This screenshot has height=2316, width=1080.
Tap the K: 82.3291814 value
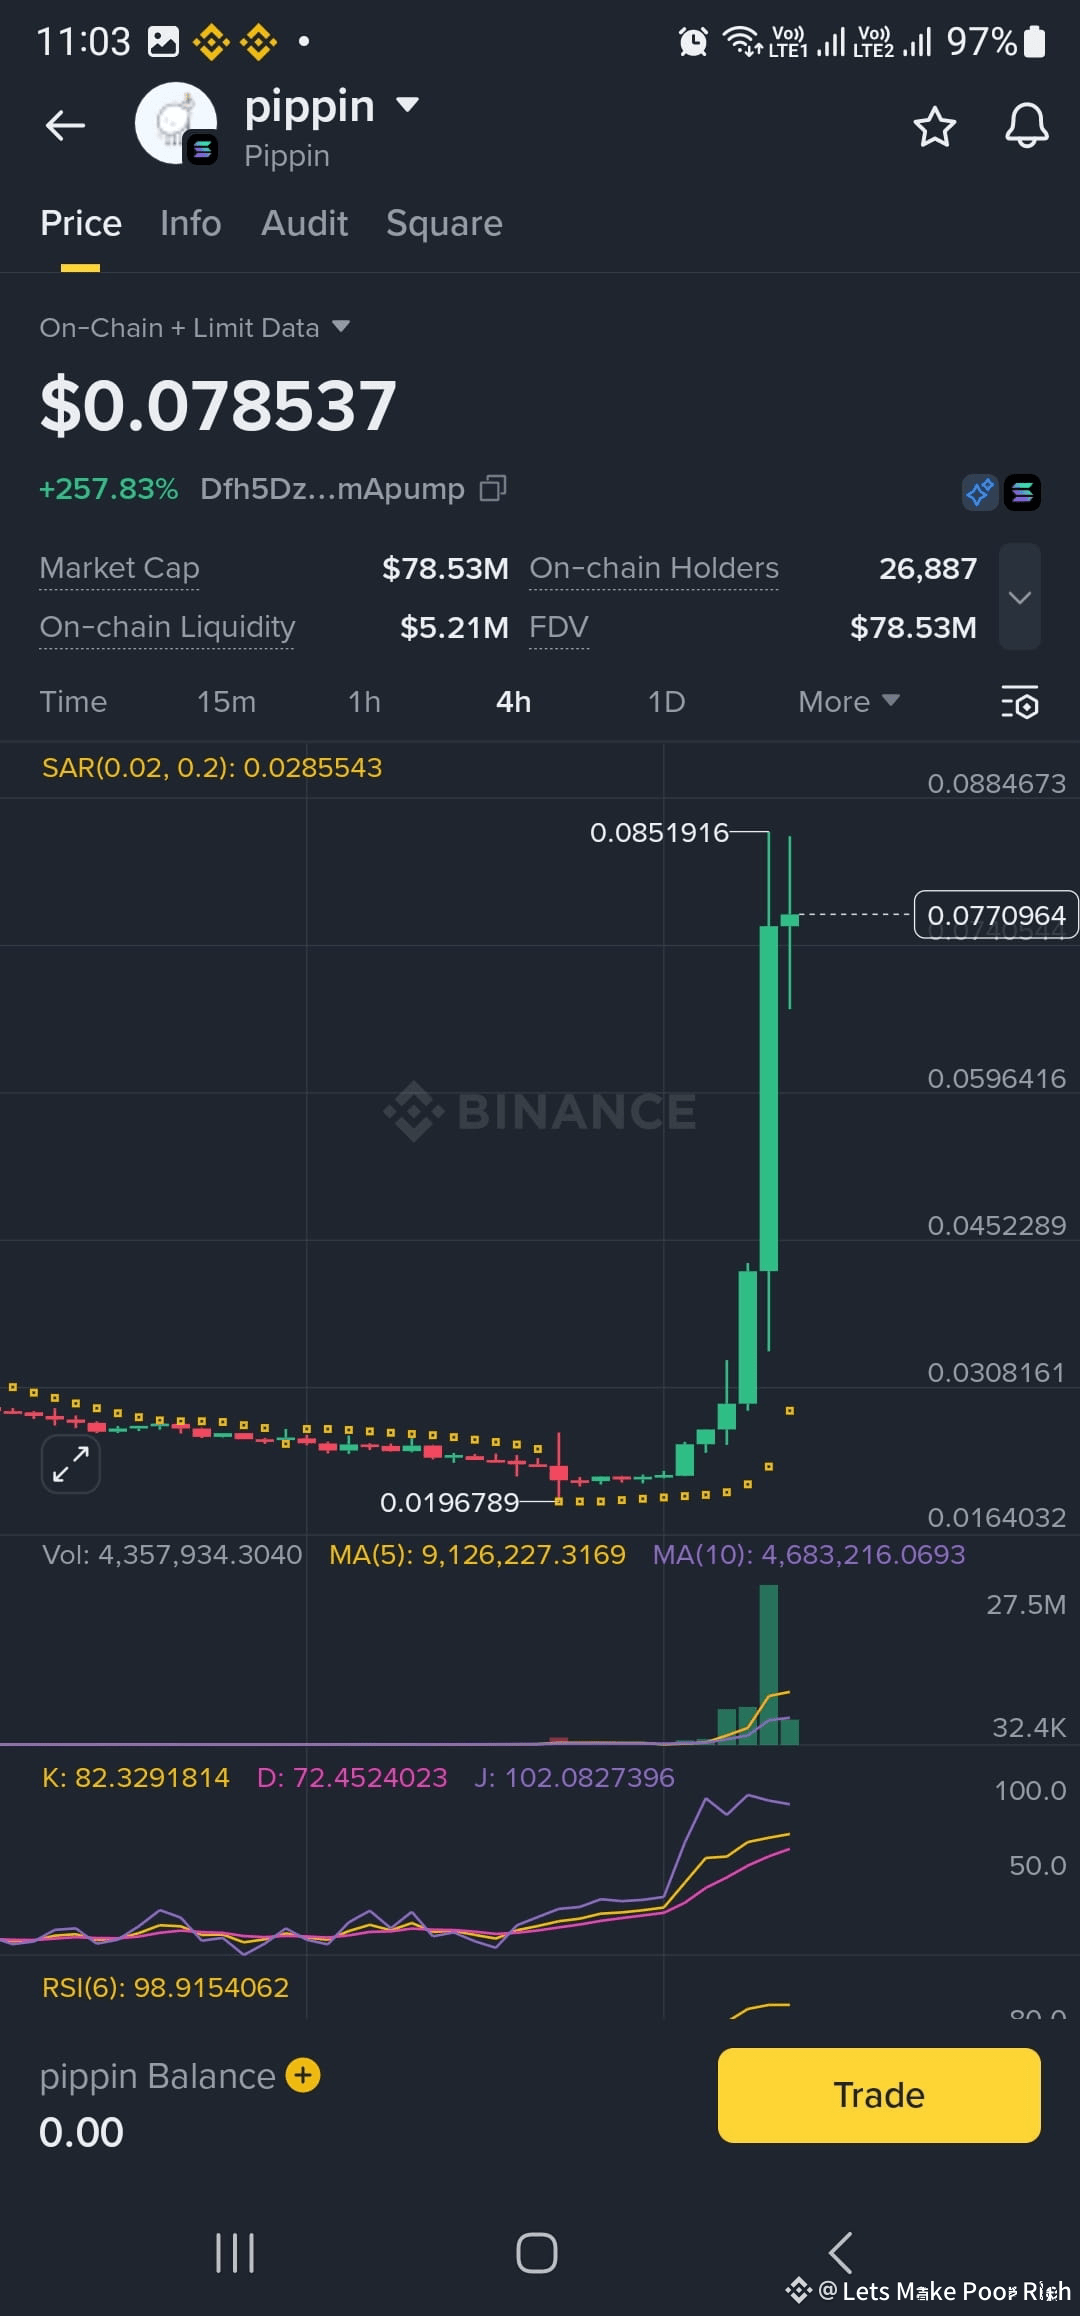point(136,1777)
